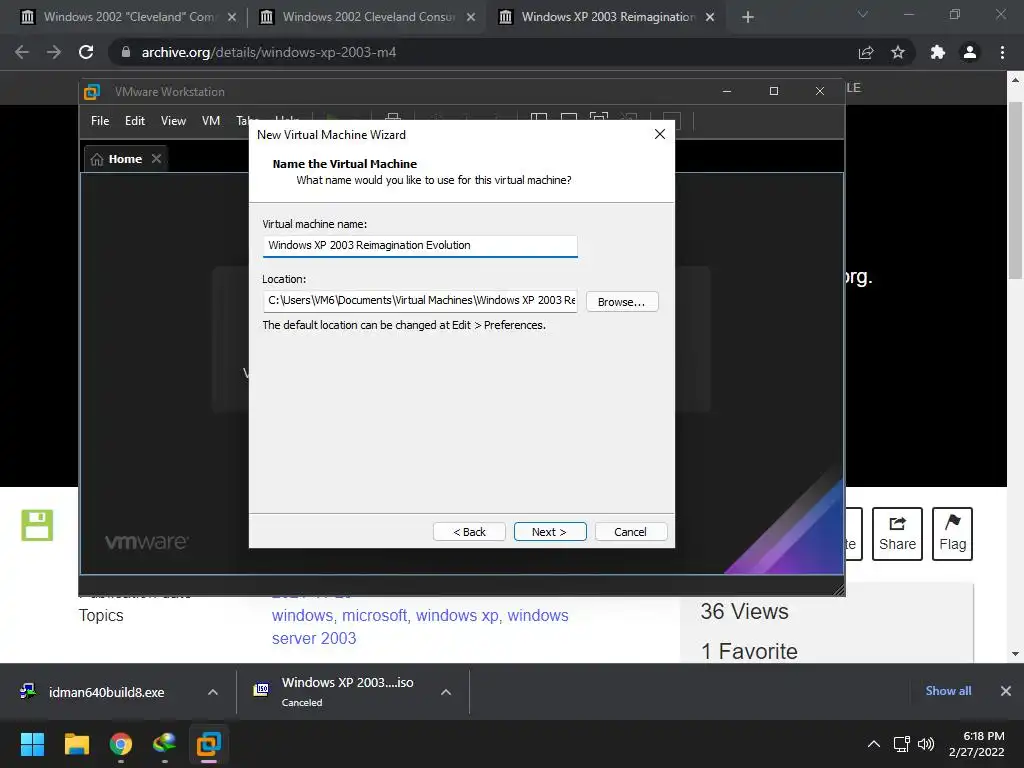
Task: Open Chrome three-dot menu
Action: [x=1002, y=52]
